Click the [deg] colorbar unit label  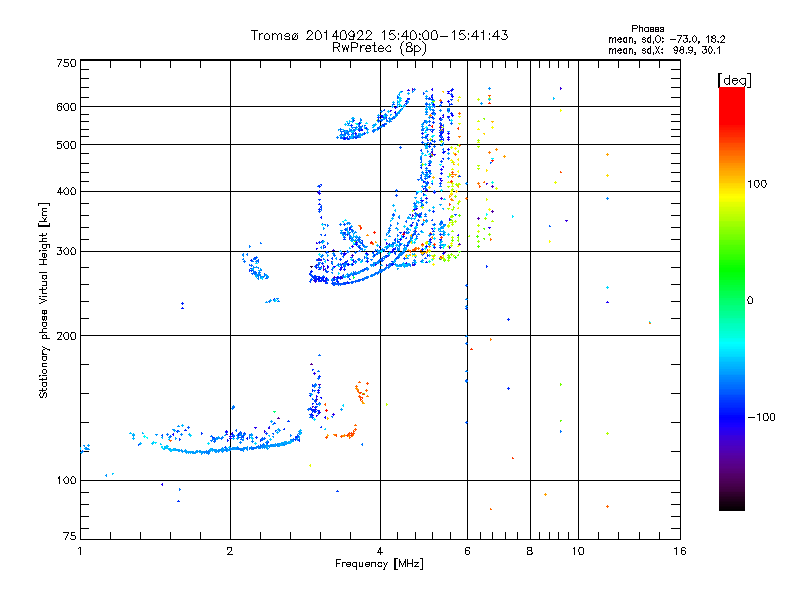pyautogui.click(x=734, y=80)
